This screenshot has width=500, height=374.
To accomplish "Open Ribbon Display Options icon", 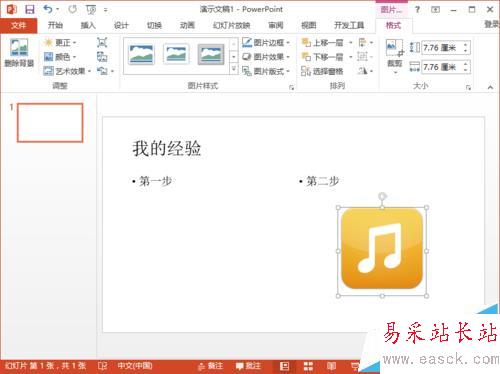I will [435, 10].
